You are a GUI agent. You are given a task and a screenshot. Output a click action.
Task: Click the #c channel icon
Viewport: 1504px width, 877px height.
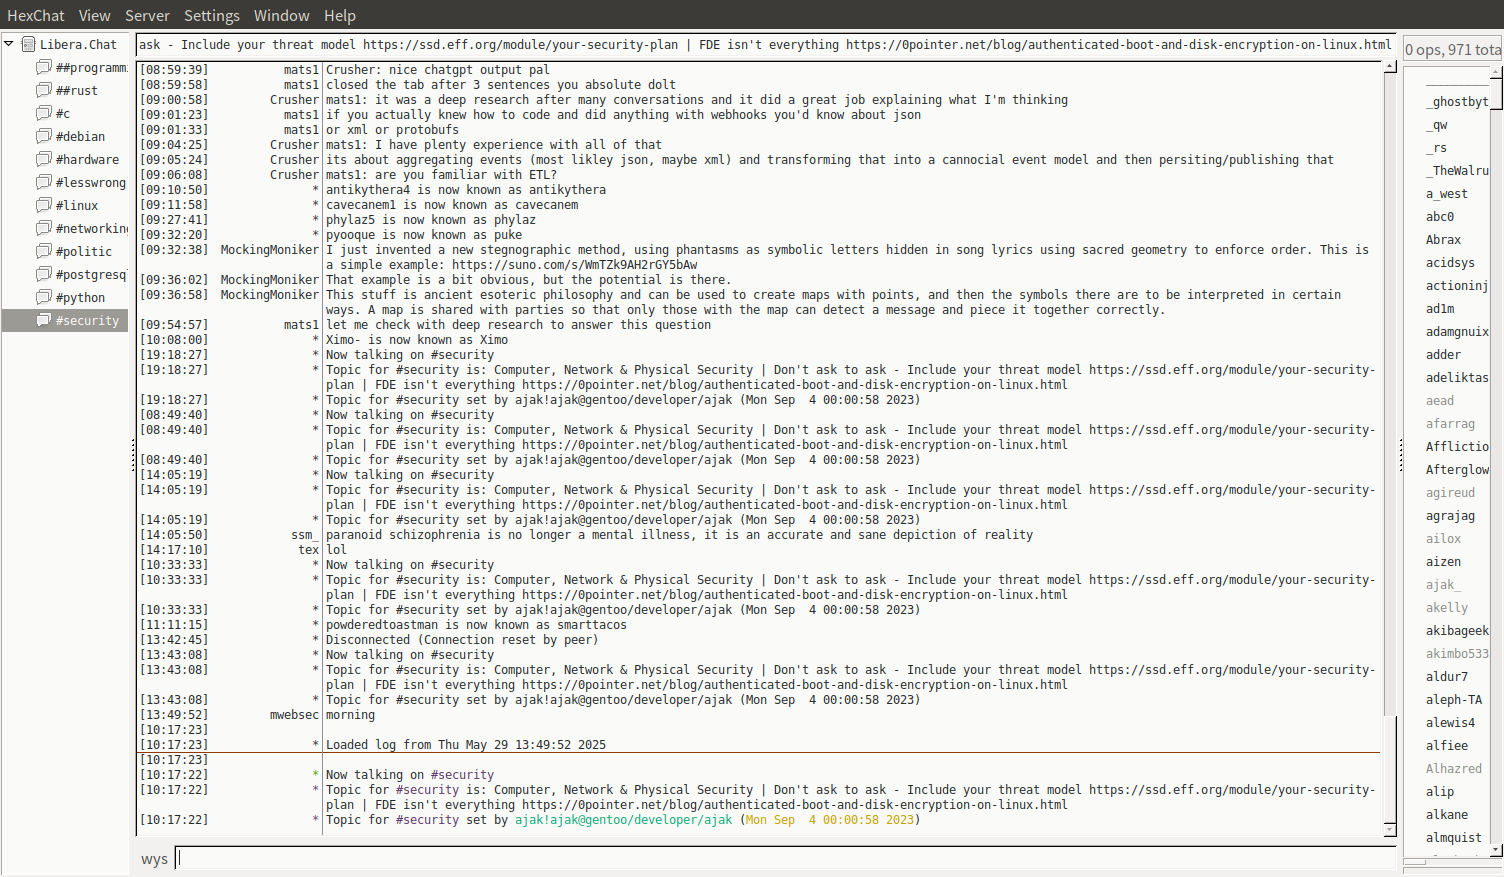pyautogui.click(x=44, y=113)
